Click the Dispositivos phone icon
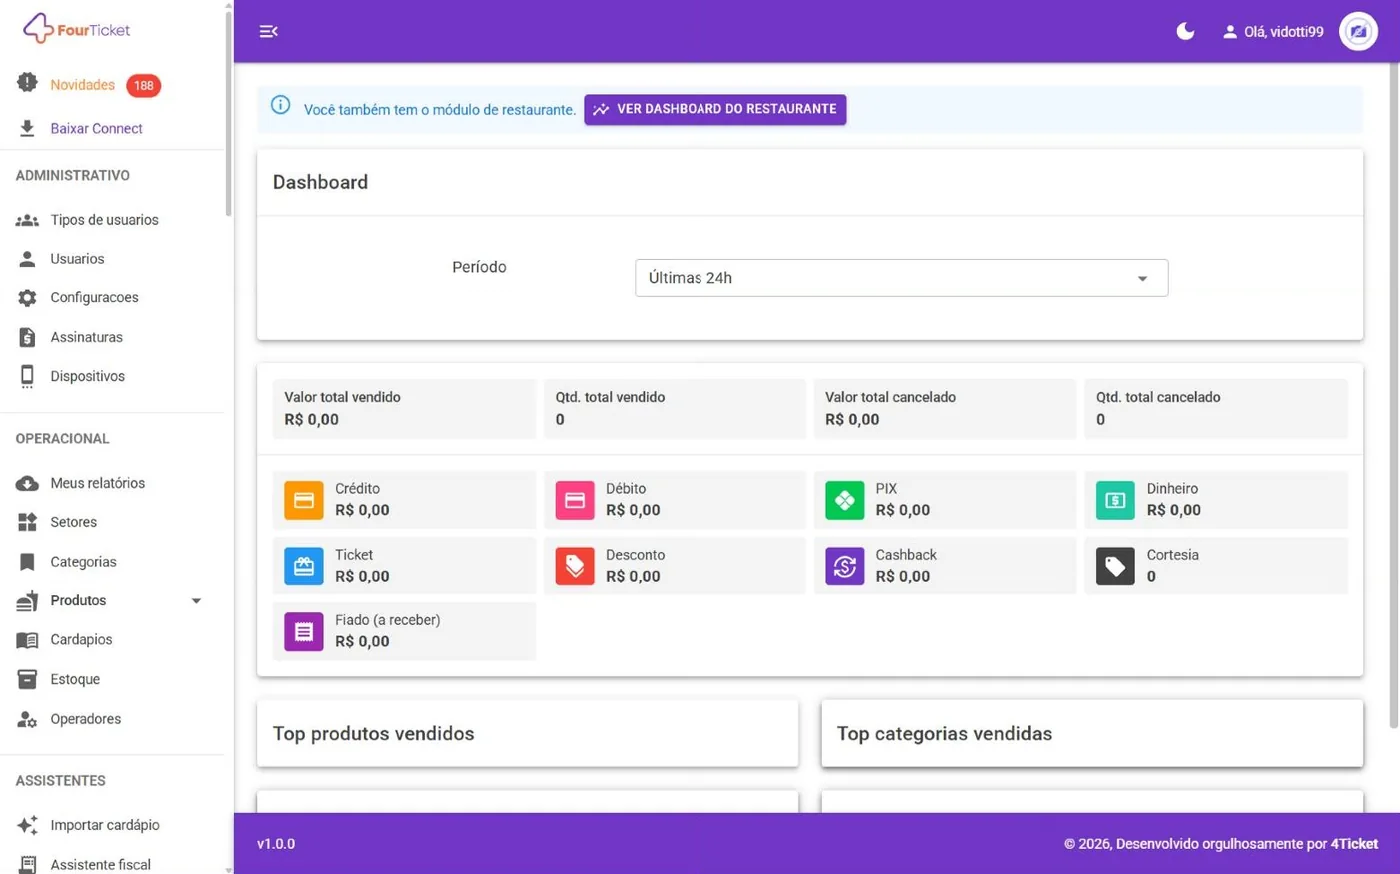Image resolution: width=1400 pixels, height=874 pixels. pos(27,376)
